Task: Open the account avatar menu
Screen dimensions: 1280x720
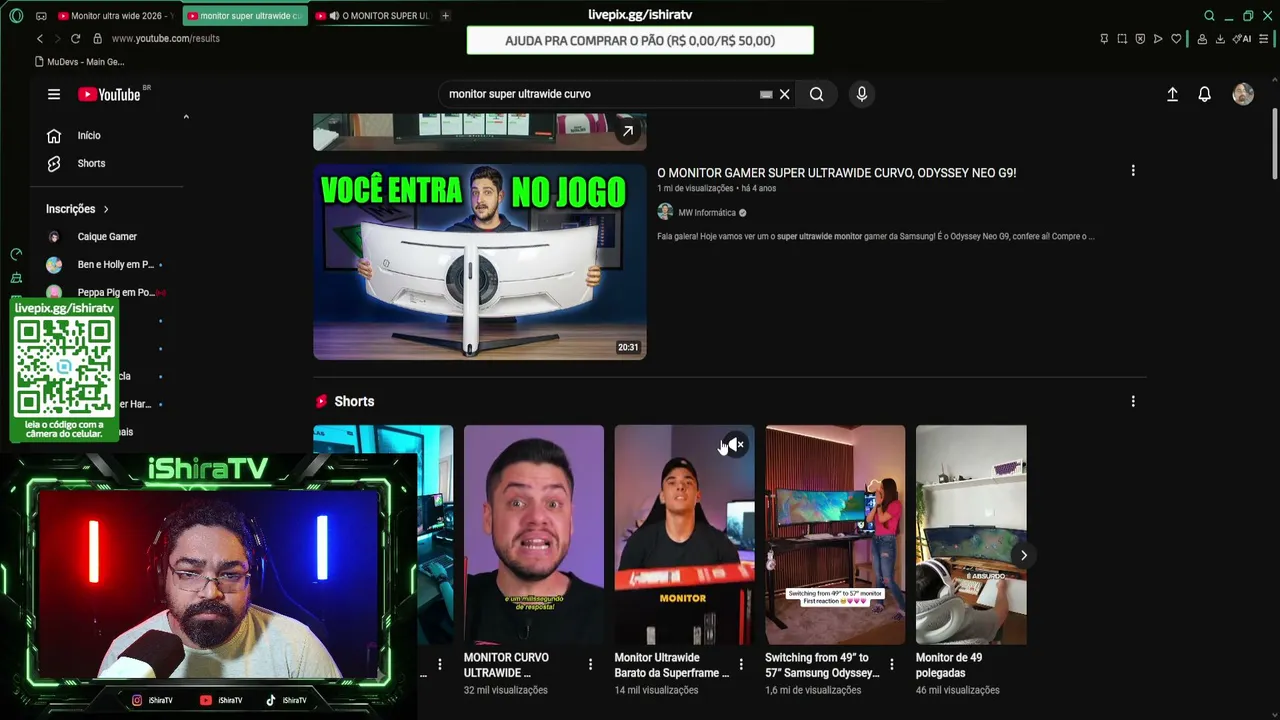Action: pyautogui.click(x=1243, y=94)
